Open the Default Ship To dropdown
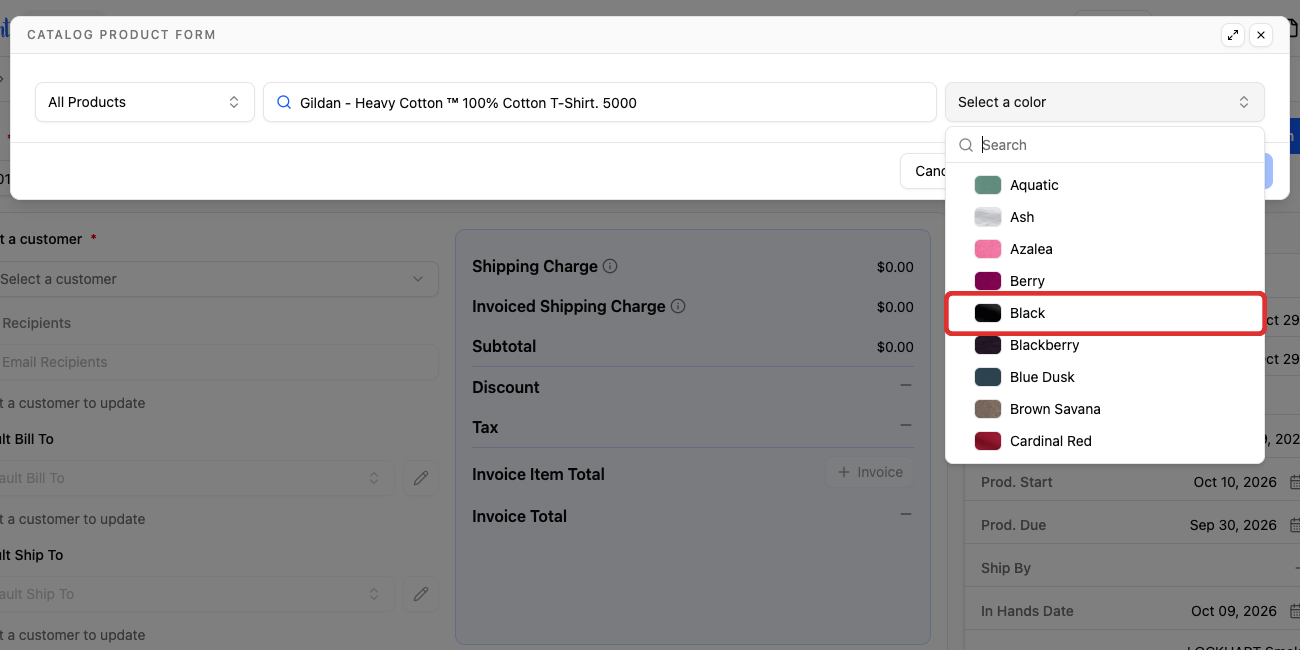Image resolution: width=1300 pixels, height=650 pixels. pos(195,594)
